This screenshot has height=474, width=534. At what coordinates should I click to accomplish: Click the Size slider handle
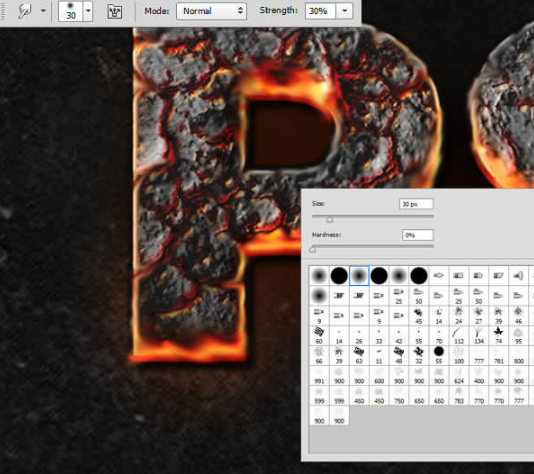330,220
